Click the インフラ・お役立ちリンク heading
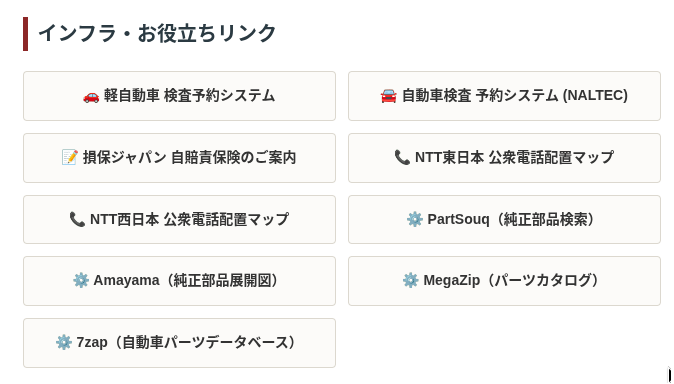This screenshot has width=674, height=384. (157, 34)
